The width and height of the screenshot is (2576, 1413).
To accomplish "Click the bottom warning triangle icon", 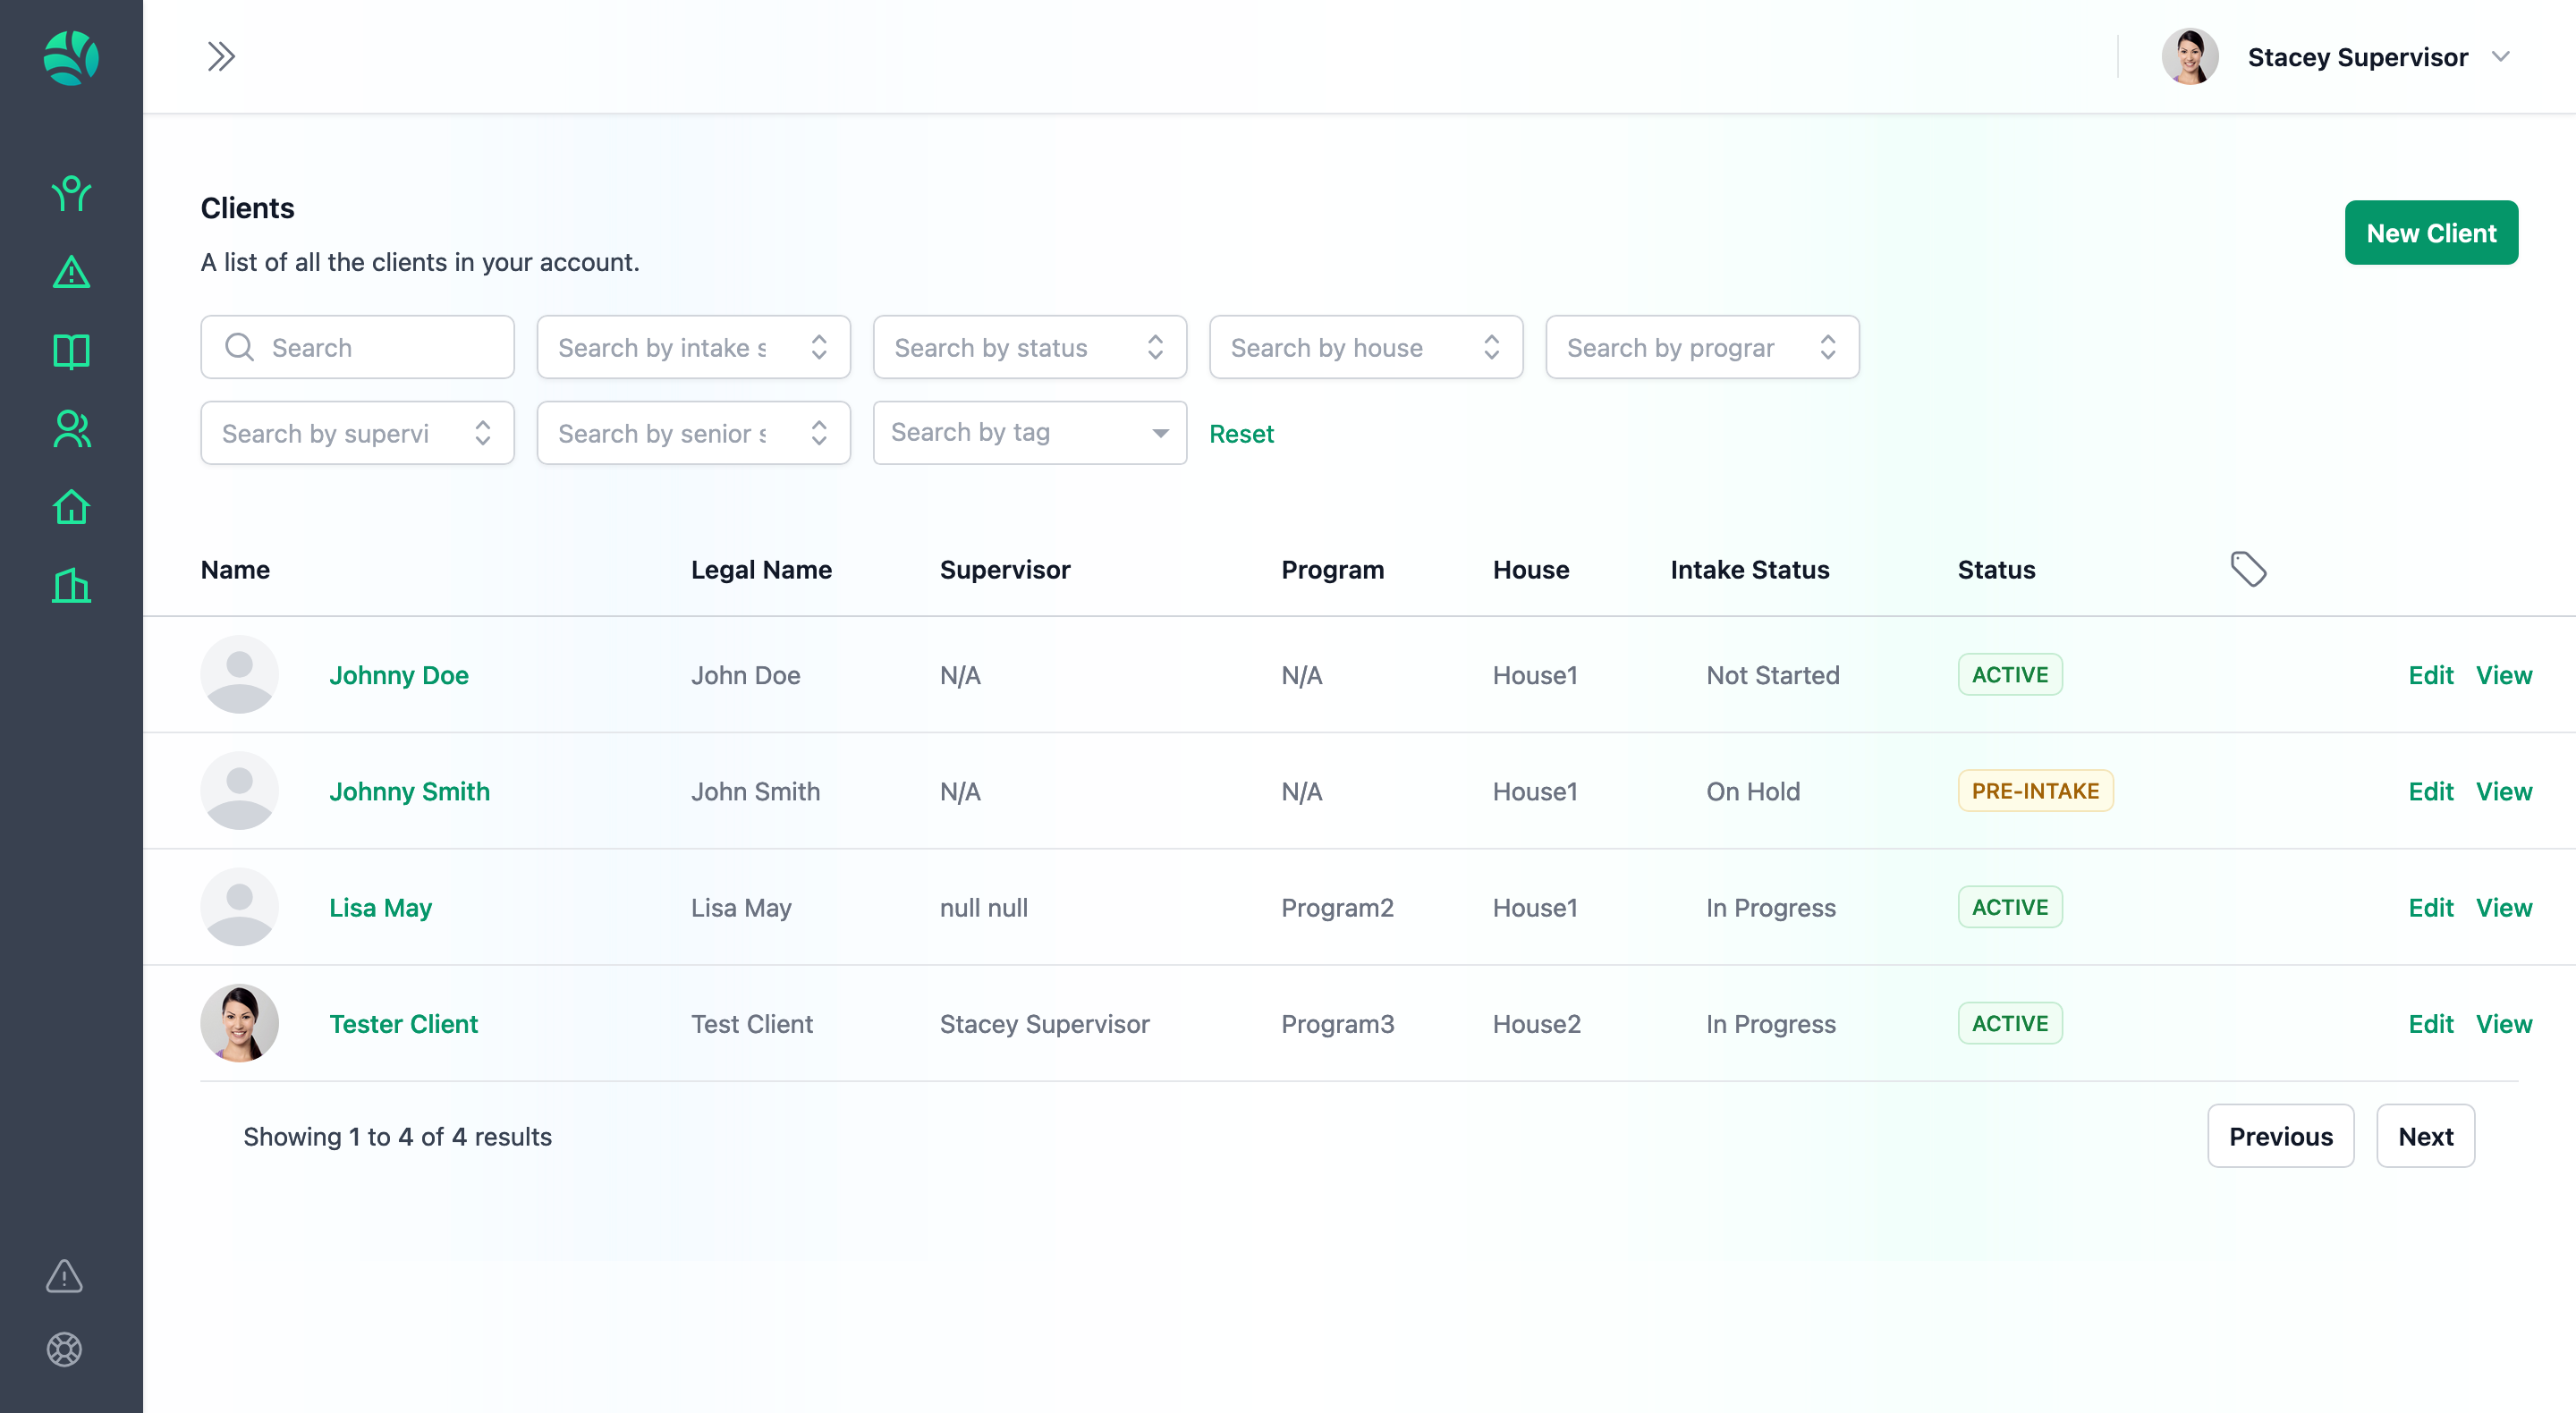I will 64,1276.
